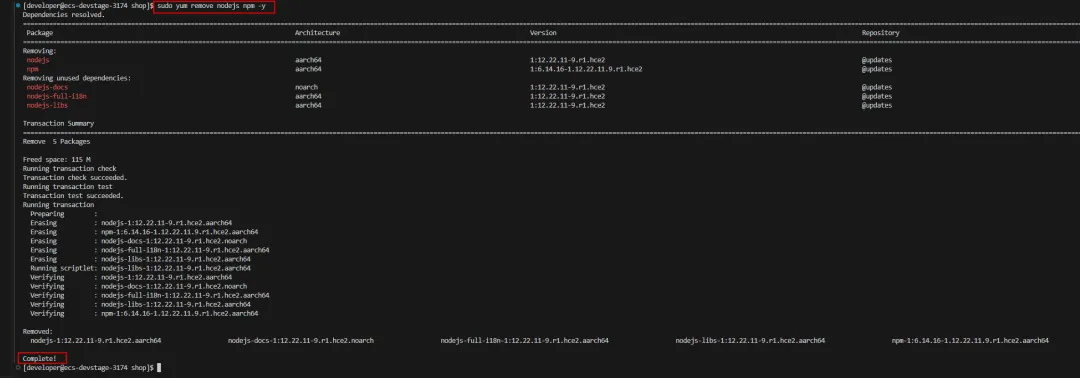The width and height of the screenshot is (1080, 378).
Task: Click the 'Transaction check succeeded.' line
Action: tap(75, 178)
